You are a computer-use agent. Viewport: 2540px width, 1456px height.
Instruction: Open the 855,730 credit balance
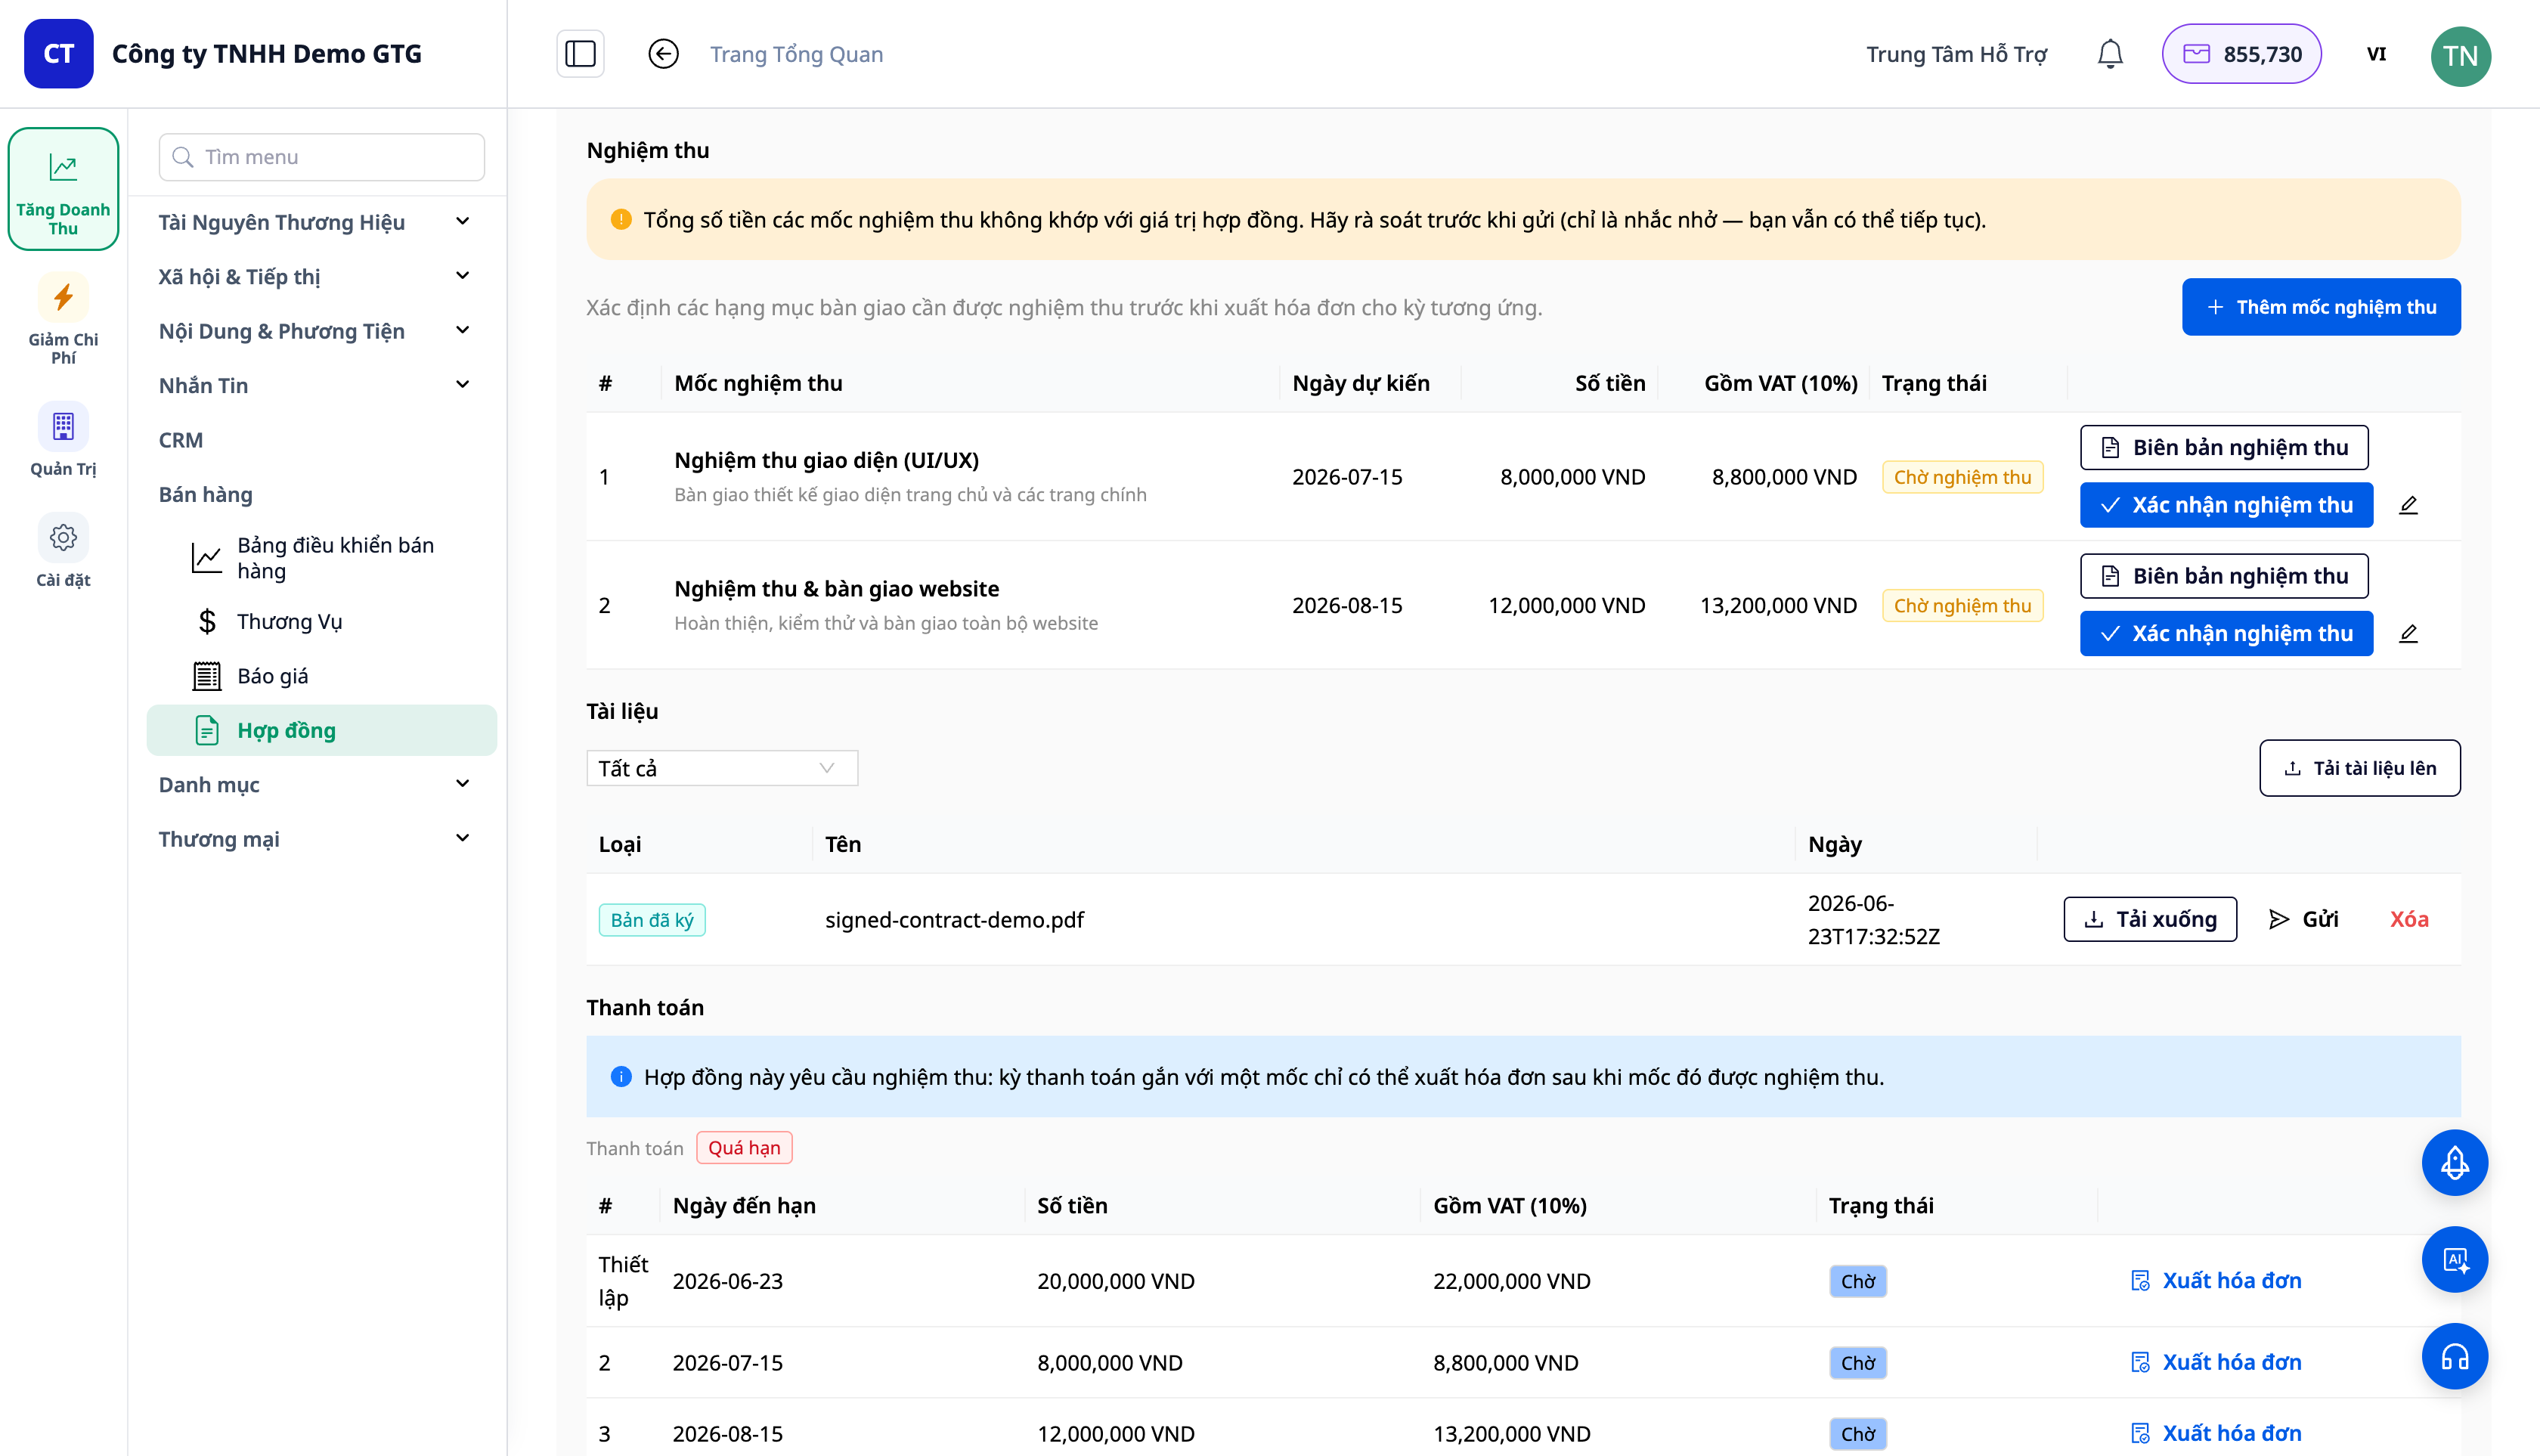[2241, 54]
